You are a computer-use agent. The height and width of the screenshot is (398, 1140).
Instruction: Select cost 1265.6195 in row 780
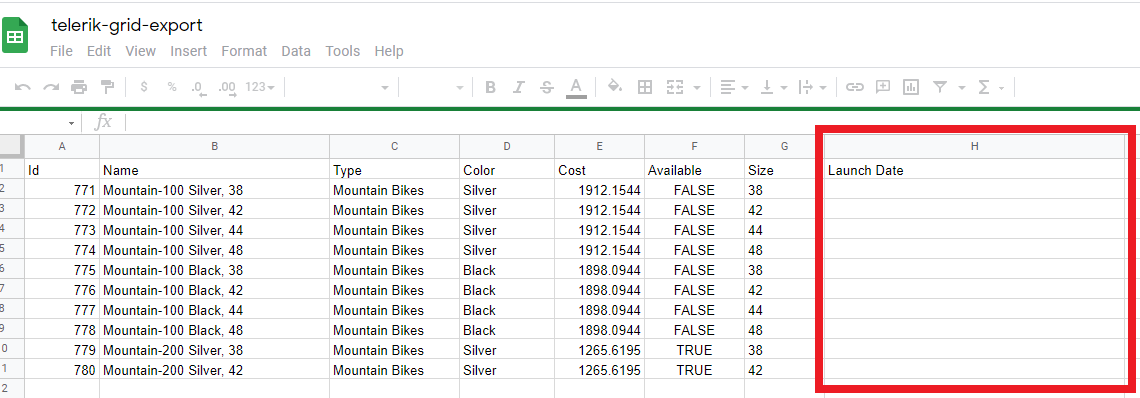(x=599, y=370)
